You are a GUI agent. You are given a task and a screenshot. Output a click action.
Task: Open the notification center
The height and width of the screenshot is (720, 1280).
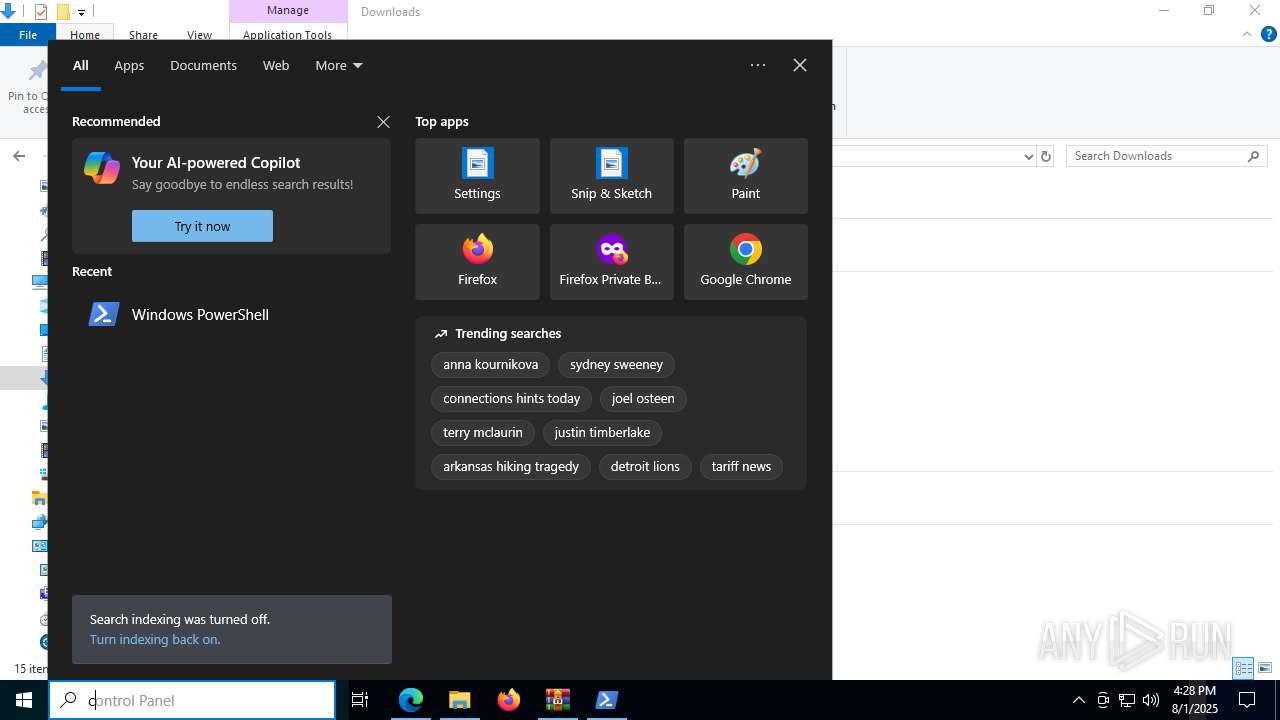click(x=1247, y=700)
